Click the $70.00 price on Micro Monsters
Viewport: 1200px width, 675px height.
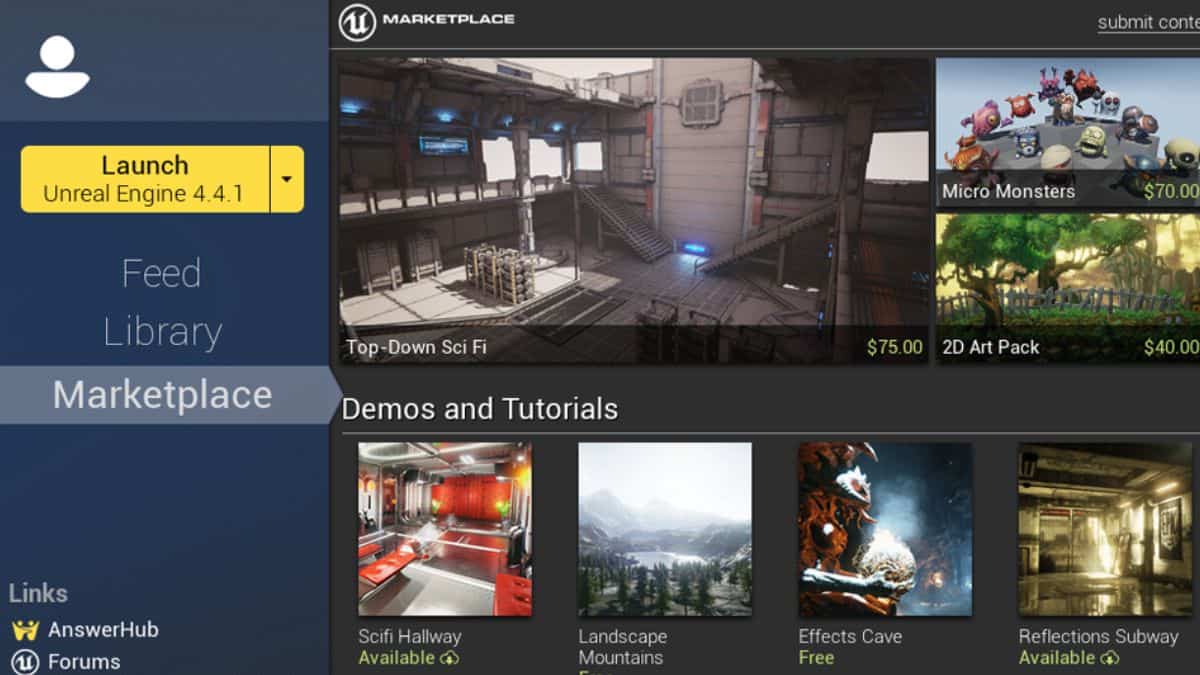coord(1171,191)
